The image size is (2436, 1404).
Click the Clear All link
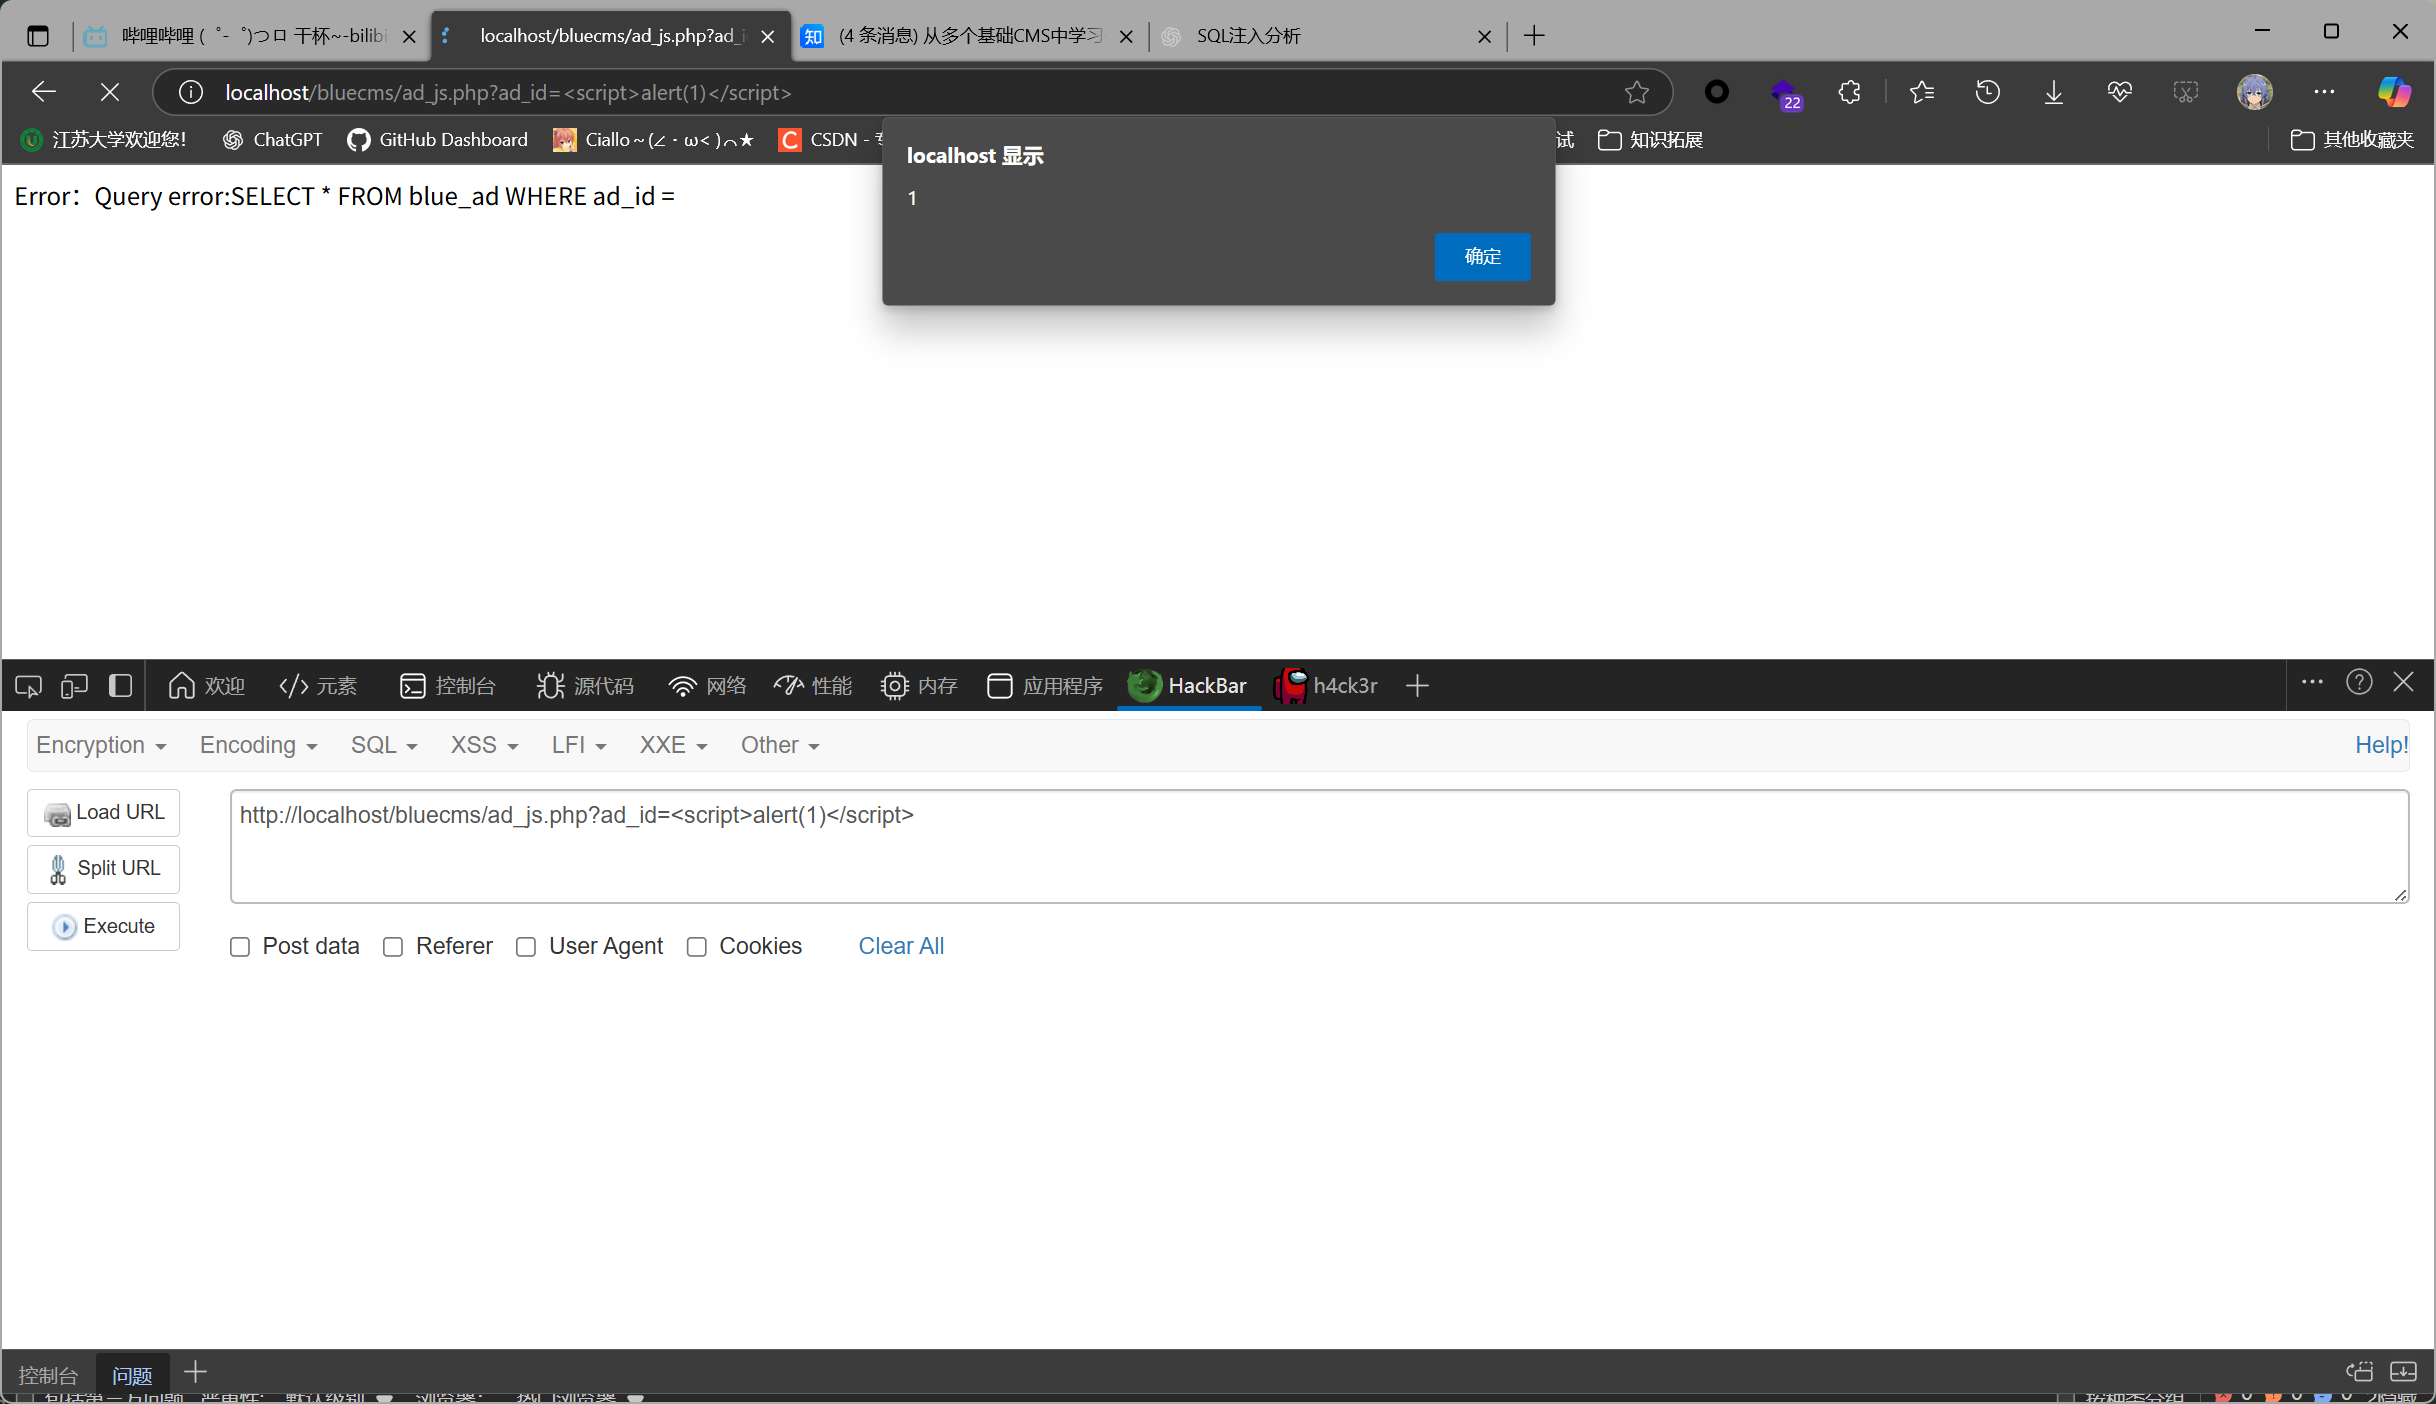click(x=901, y=946)
